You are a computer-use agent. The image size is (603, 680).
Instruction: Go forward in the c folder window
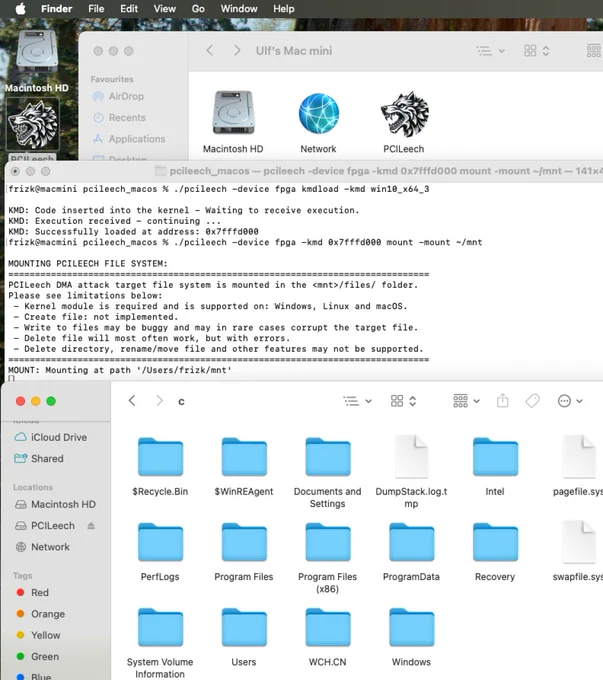[x=159, y=401]
